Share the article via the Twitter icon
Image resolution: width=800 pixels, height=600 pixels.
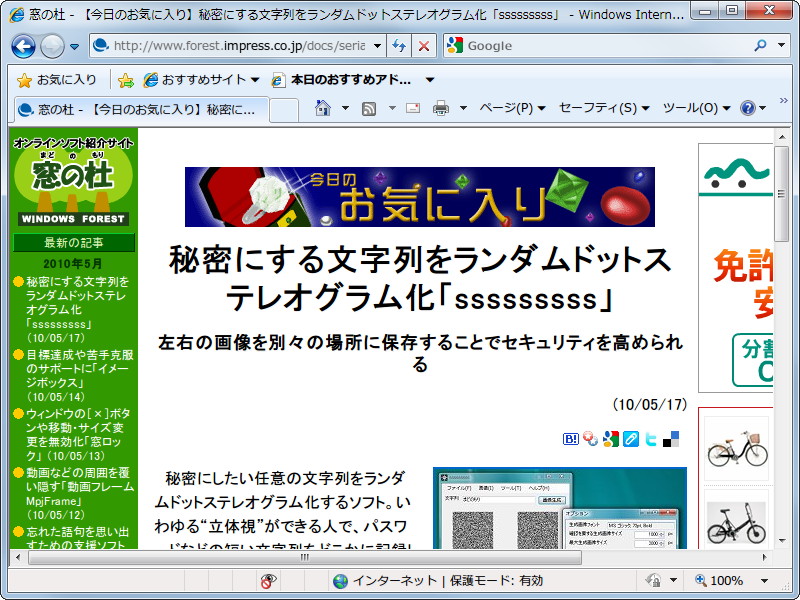tap(652, 440)
